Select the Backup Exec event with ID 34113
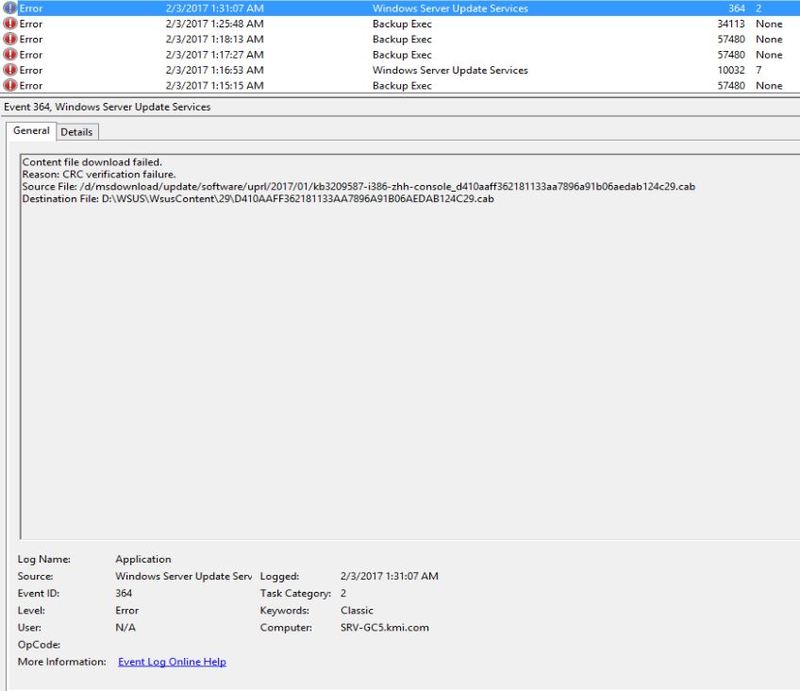This screenshot has height=691, width=800. [300, 24]
